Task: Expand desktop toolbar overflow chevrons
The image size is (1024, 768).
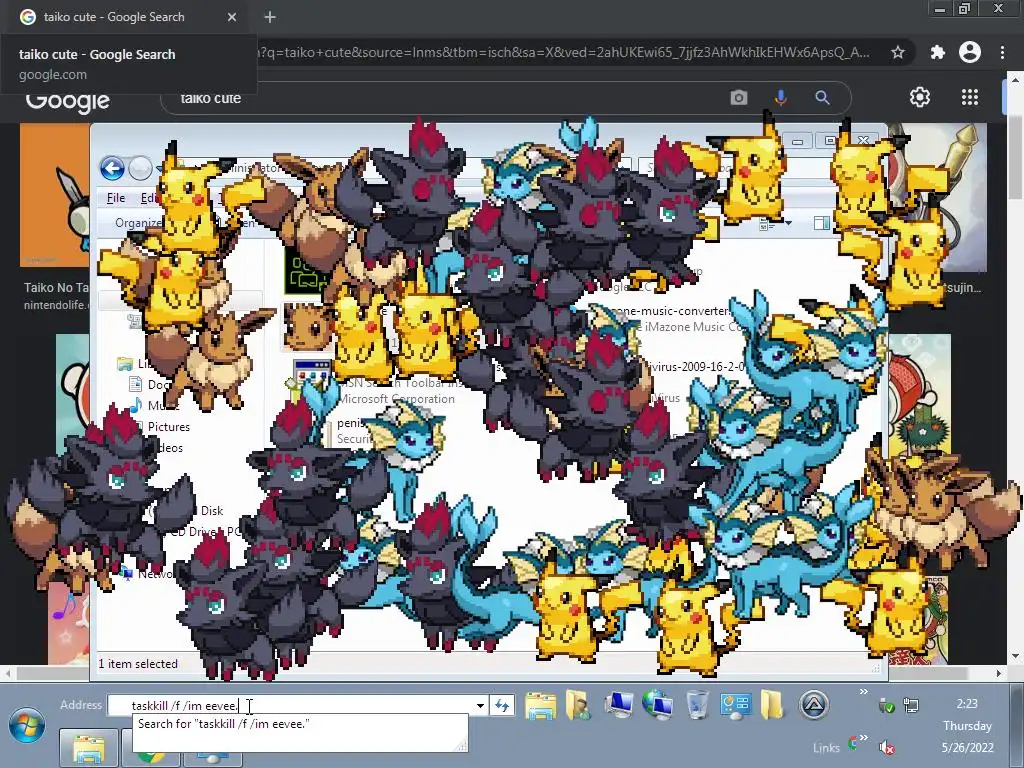Action: tap(863, 692)
